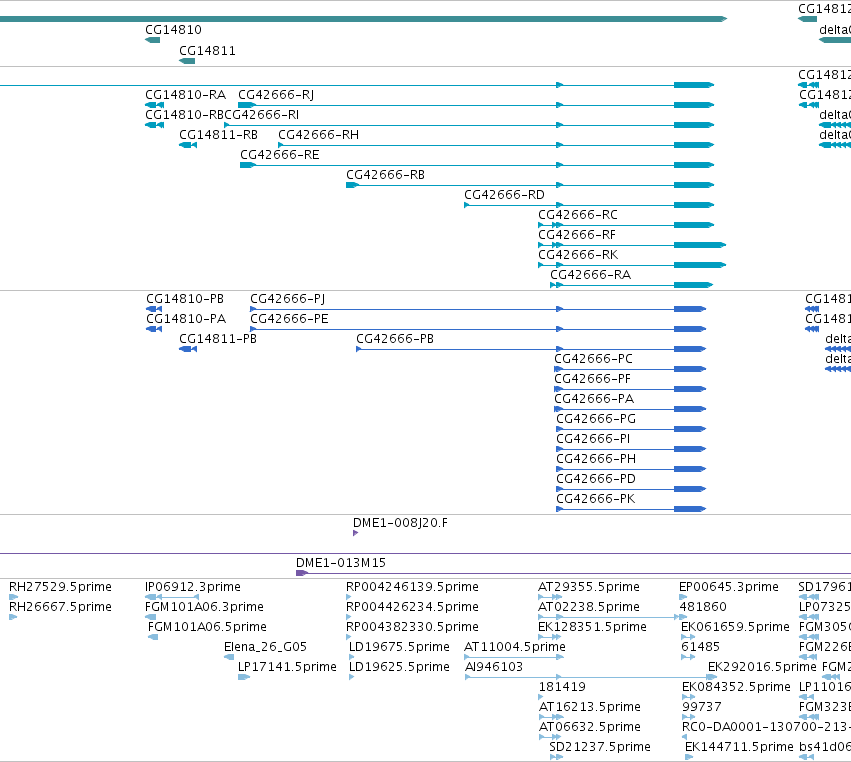Open the CG14811-RB transcript
The height and width of the screenshot is (762, 851).
[x=218, y=135]
